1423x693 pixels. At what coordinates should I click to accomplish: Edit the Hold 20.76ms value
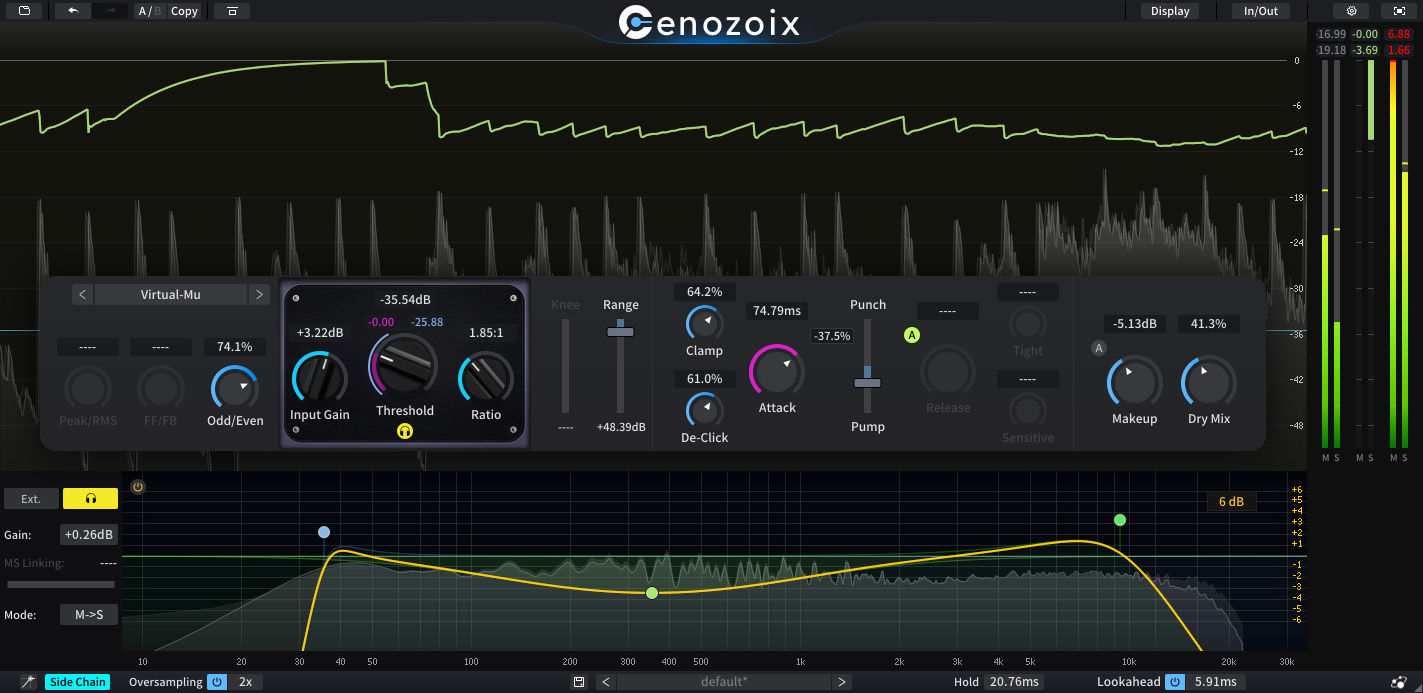tap(1013, 682)
